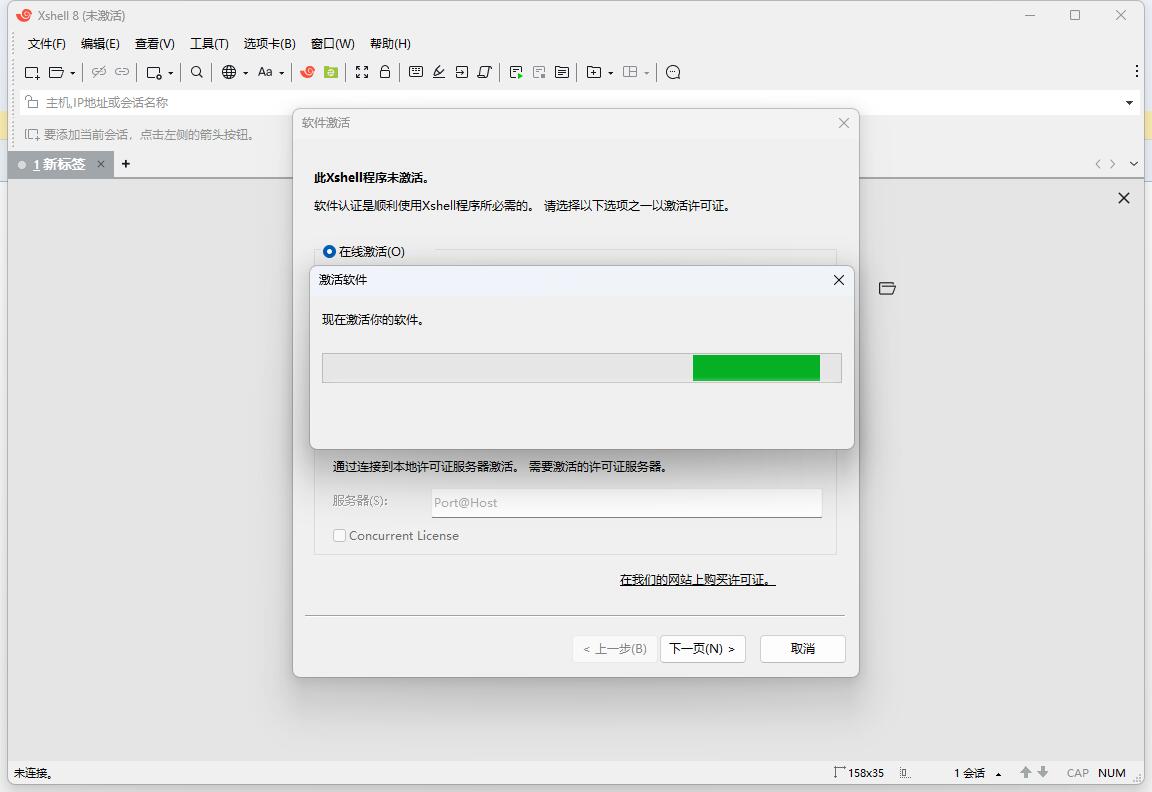Open the Window menu 窗口(W)
This screenshot has width=1152, height=792.
pos(333,44)
